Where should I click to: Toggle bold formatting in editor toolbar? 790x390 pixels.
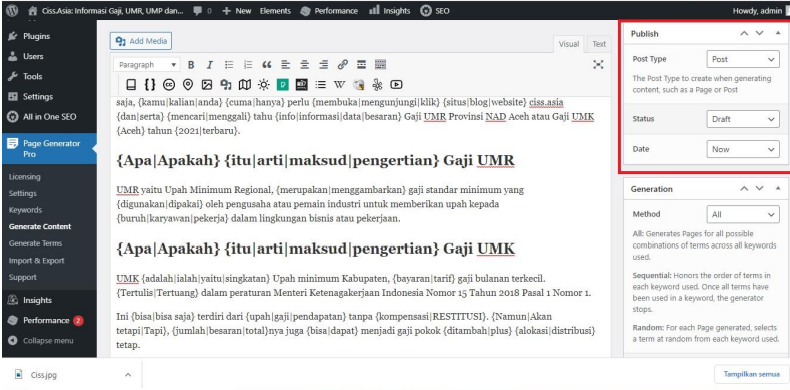tap(191, 64)
